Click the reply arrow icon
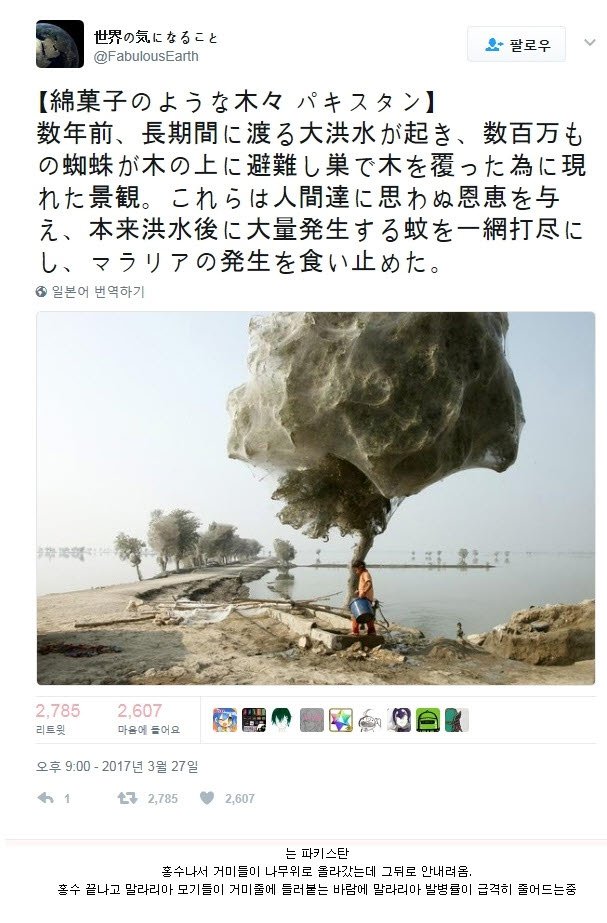 (46, 798)
